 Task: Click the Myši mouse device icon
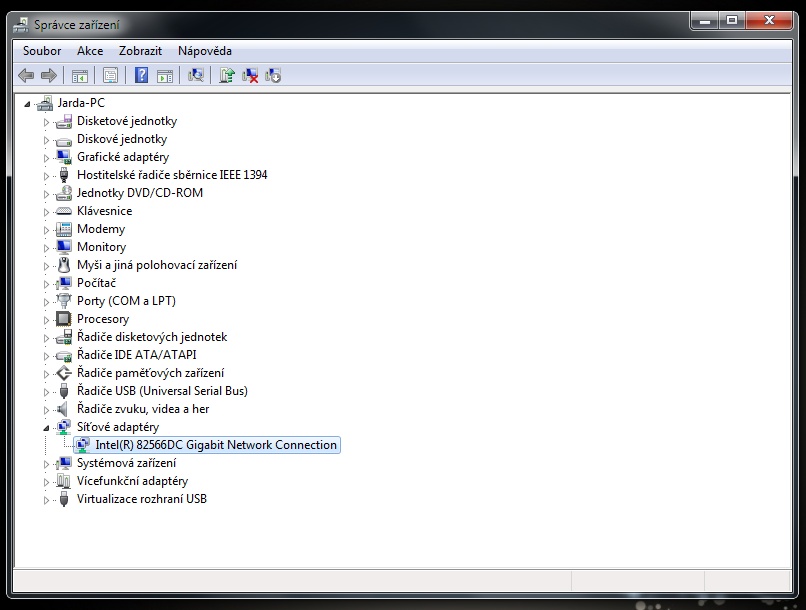coord(64,265)
